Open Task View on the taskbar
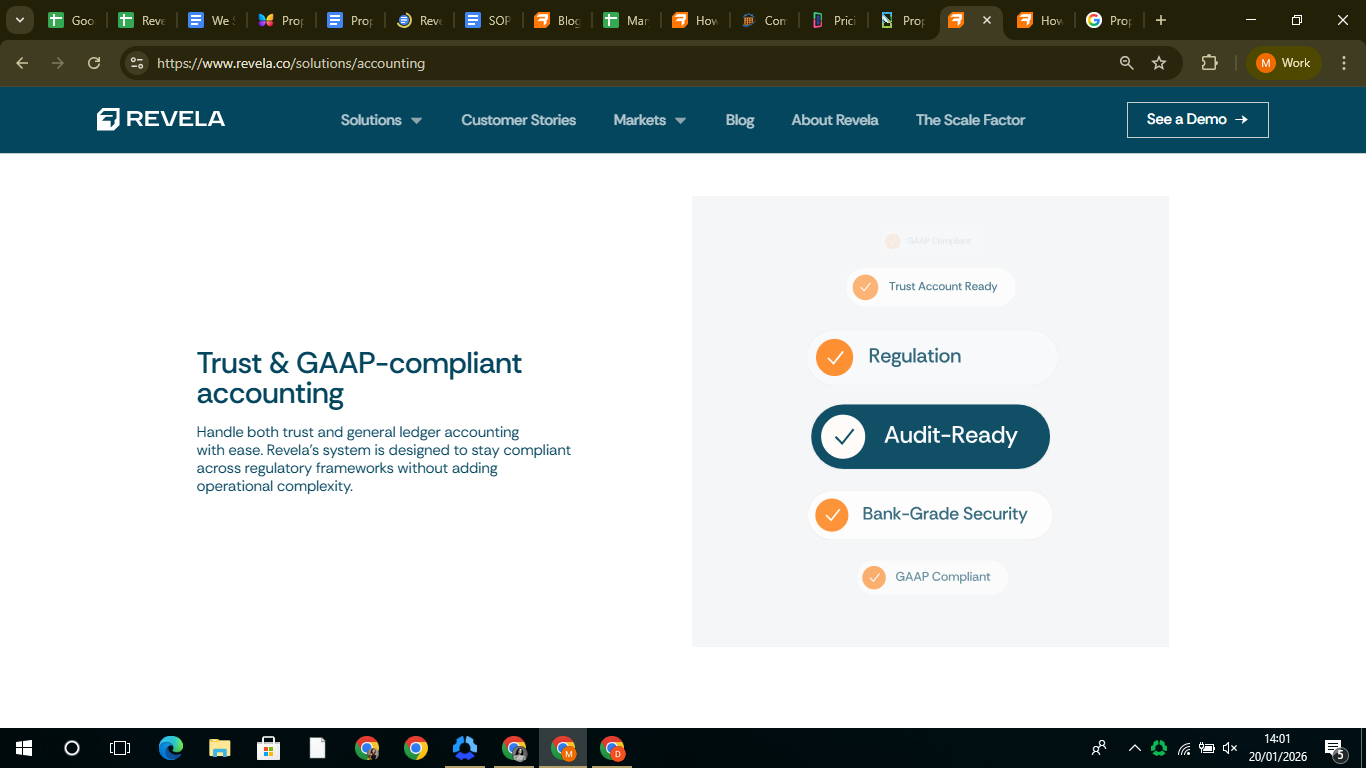This screenshot has height=768, width=1366. coord(120,748)
